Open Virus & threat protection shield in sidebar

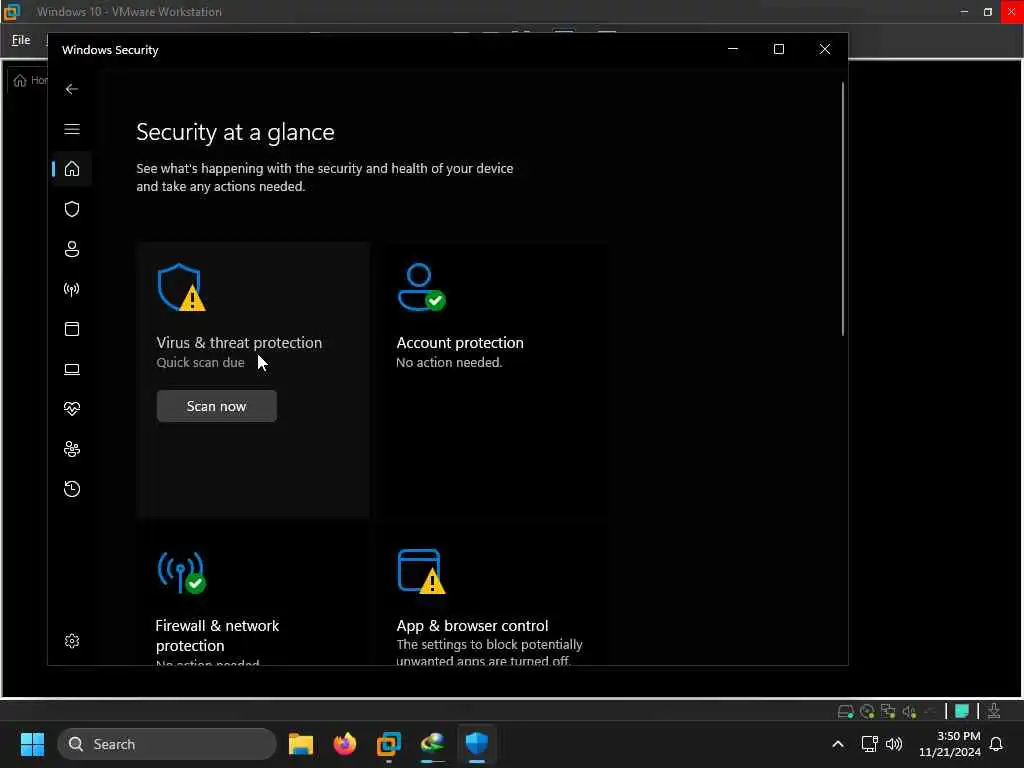pyautogui.click(x=72, y=209)
